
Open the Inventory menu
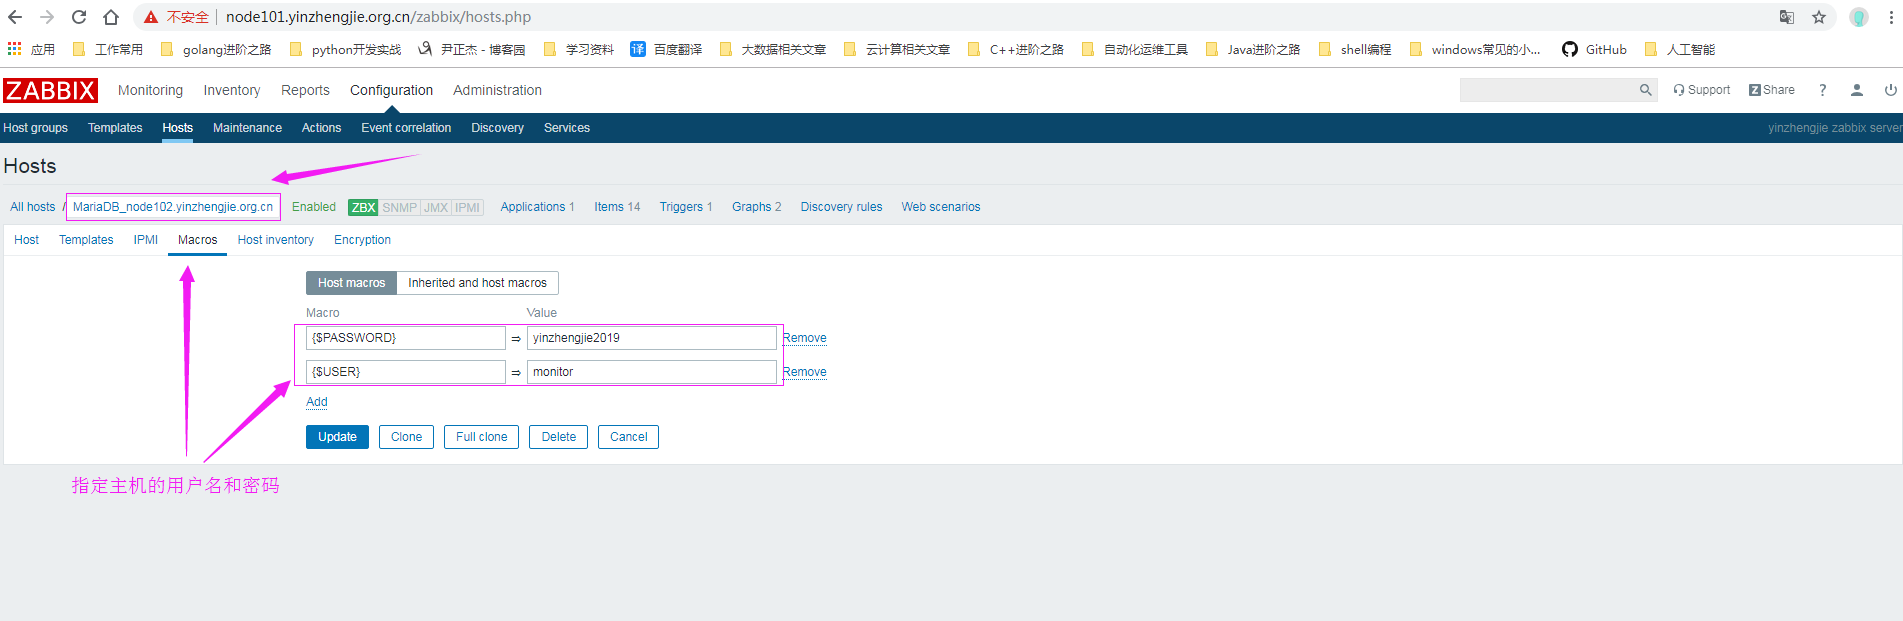pyautogui.click(x=232, y=90)
